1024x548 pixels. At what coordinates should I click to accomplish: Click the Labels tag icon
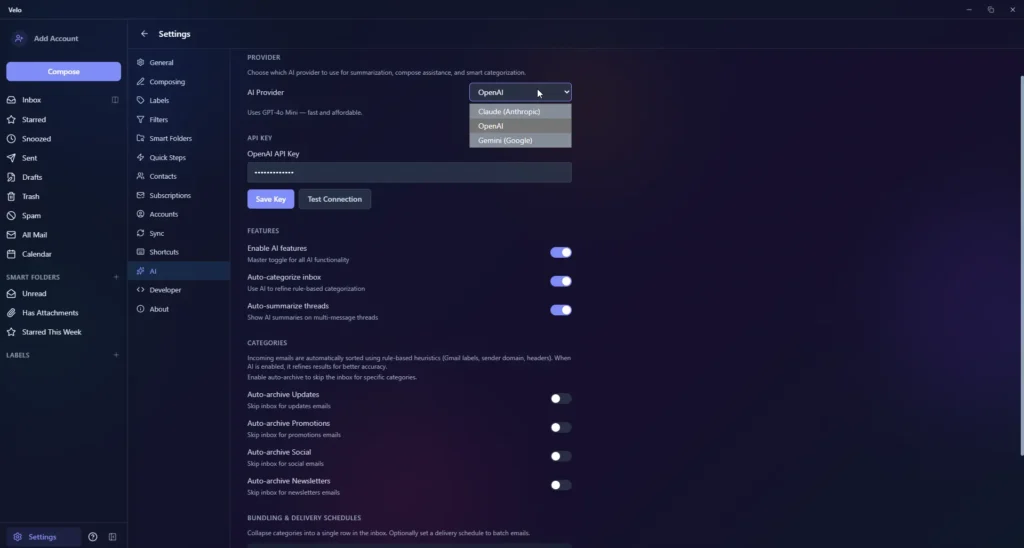(x=140, y=101)
